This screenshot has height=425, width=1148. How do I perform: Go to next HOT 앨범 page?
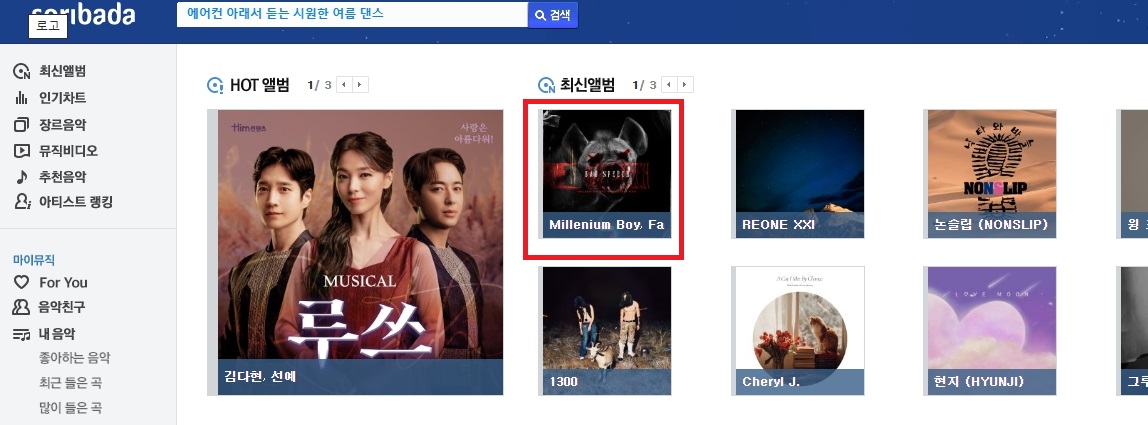point(360,84)
